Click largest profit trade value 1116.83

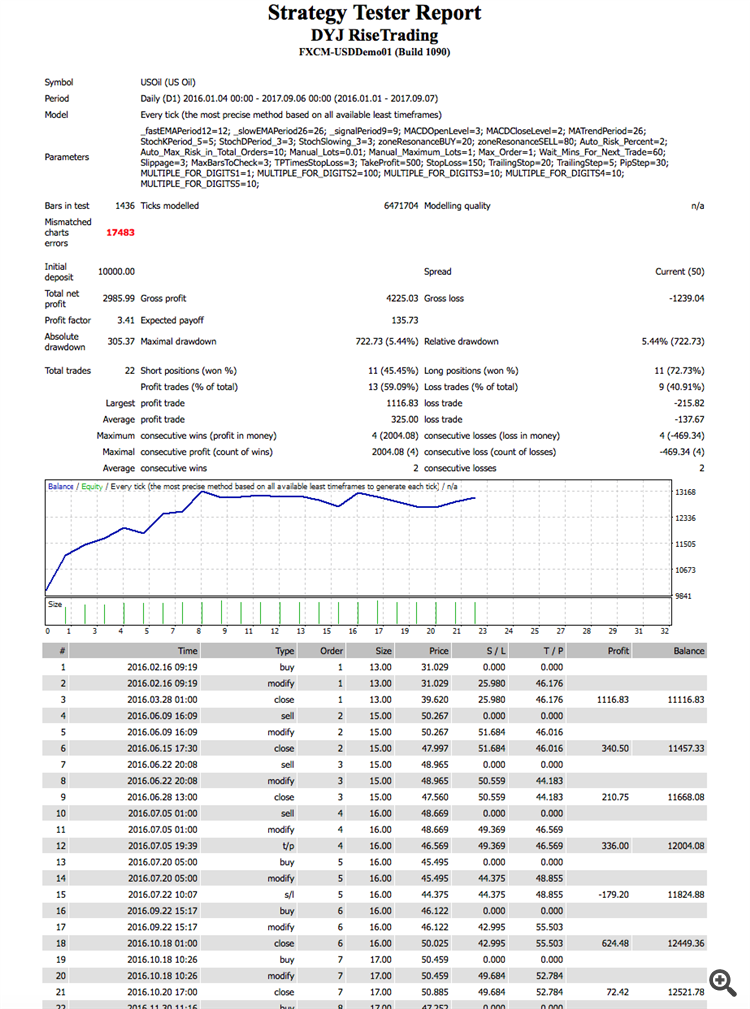402,403
